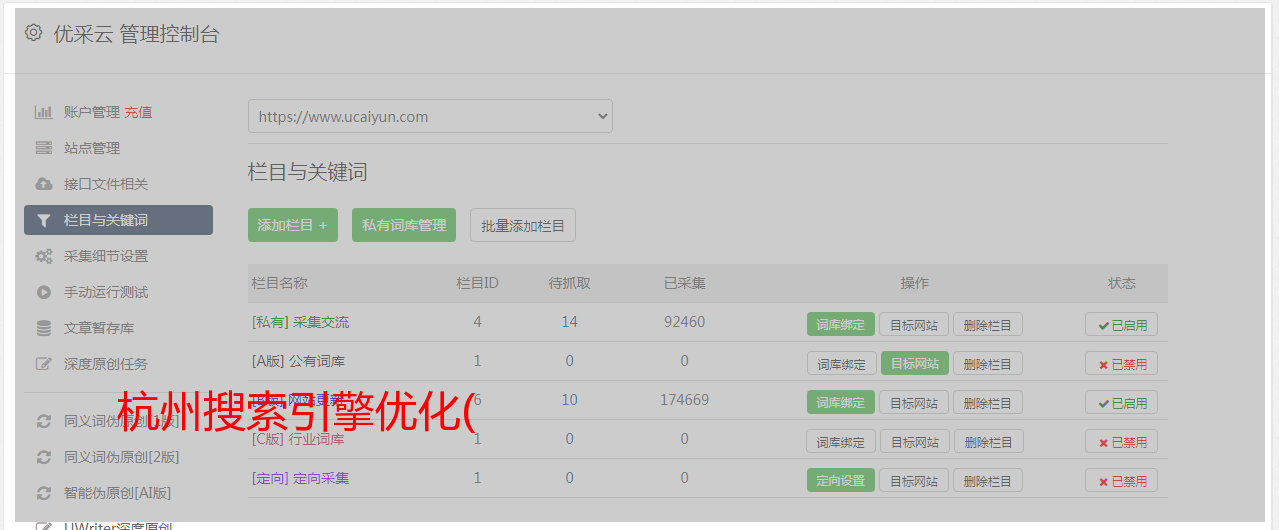Delete the [定向] 定向采集 column
The width and height of the screenshot is (1279, 530).
click(x=988, y=480)
